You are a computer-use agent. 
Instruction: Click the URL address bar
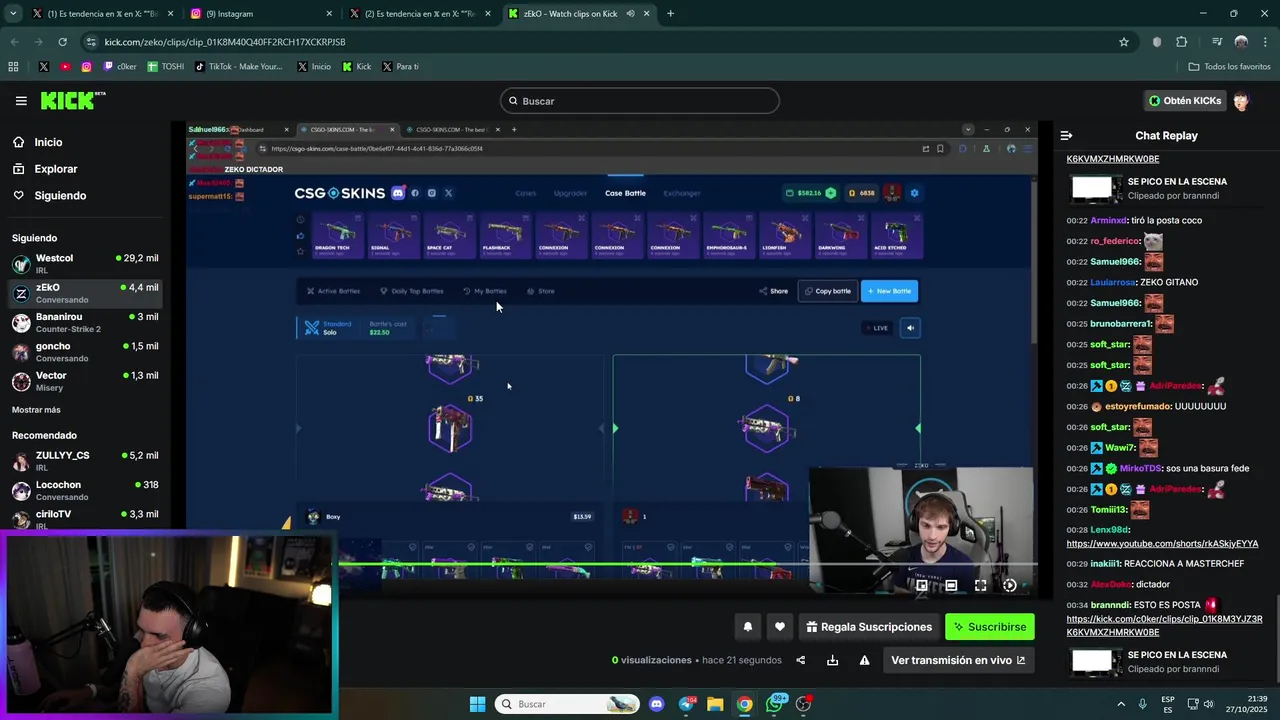pyautogui.click(x=600, y=42)
